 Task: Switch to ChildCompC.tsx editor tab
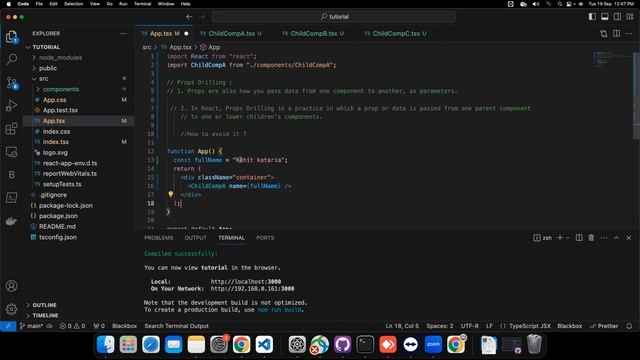pyautogui.click(x=396, y=33)
